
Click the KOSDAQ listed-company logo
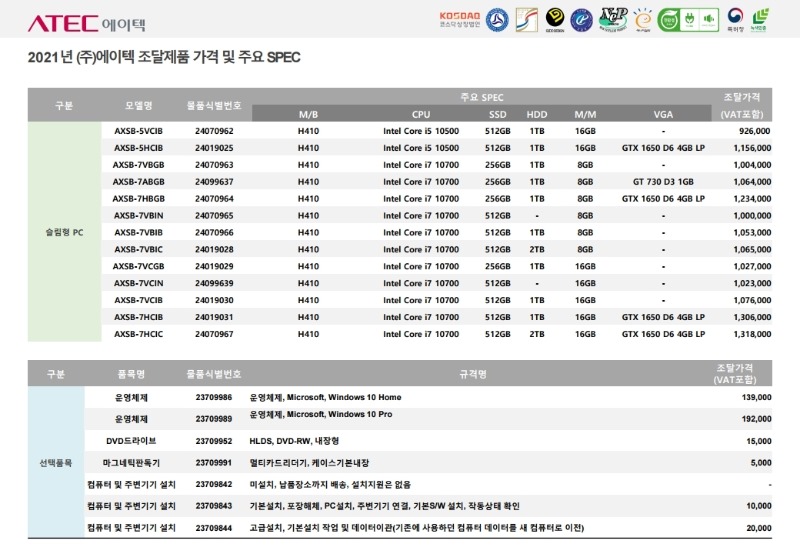coord(460,20)
